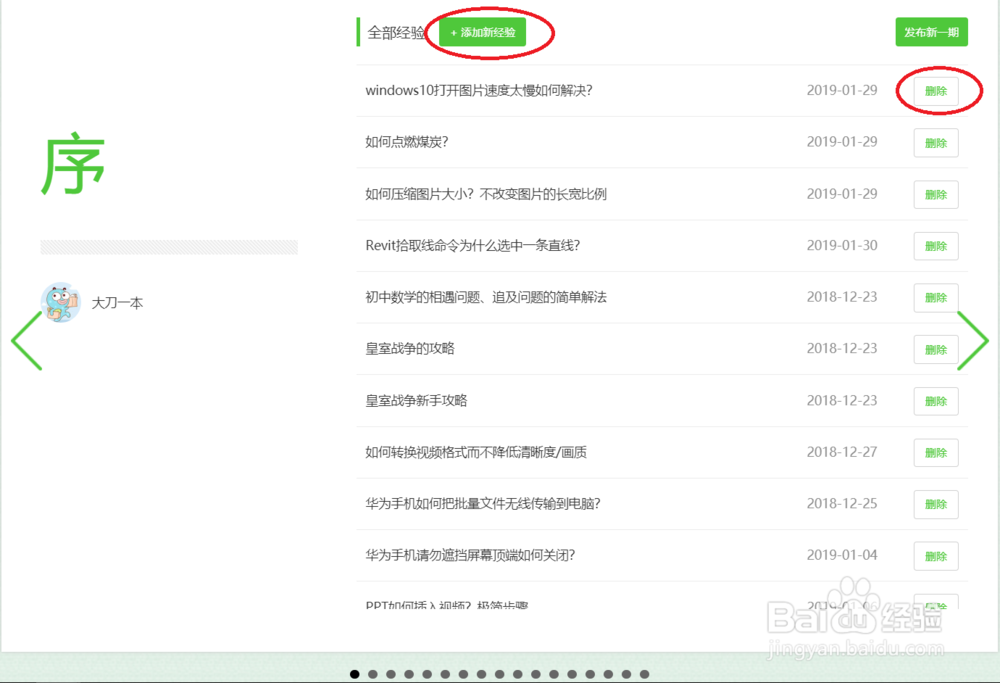Click the "发布新一期" button
The image size is (1000, 683).
click(x=931, y=32)
